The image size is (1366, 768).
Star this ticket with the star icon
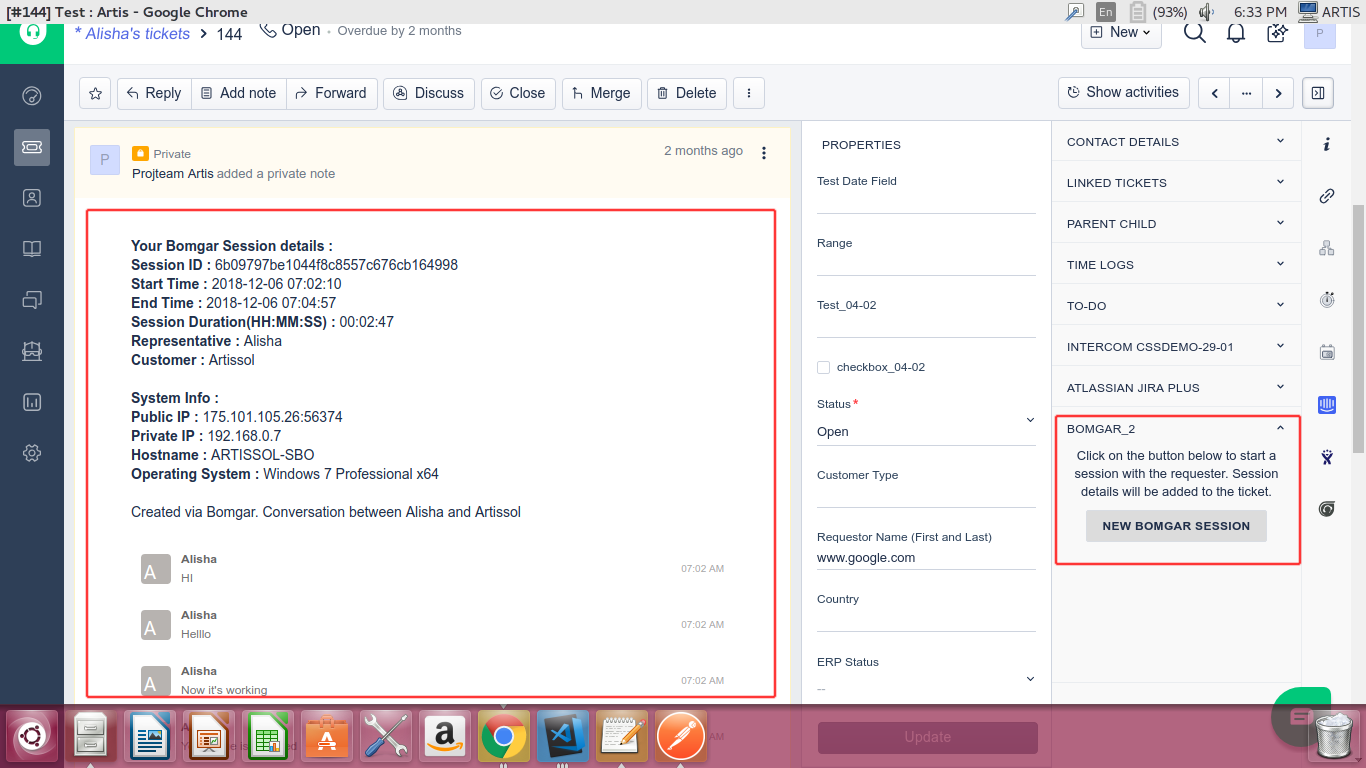(x=95, y=93)
